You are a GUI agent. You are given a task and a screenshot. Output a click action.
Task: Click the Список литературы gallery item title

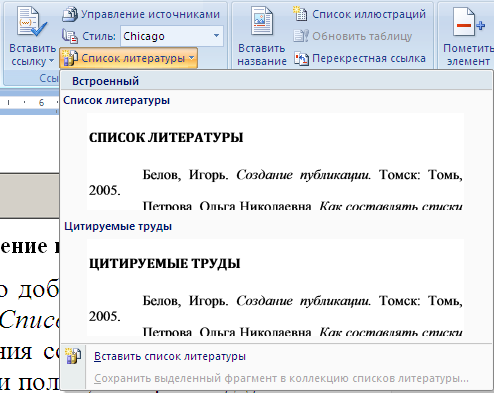116,100
